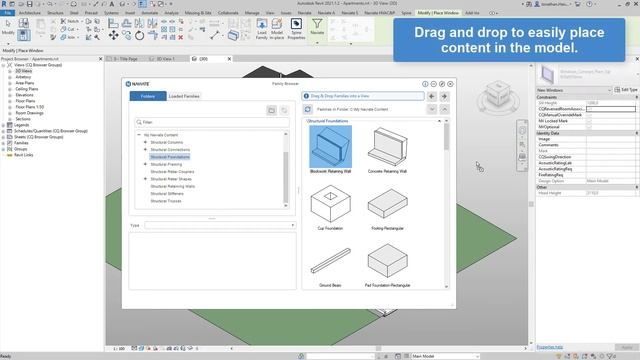This screenshot has height=360, width=640.
Task: Open the Structure ribbon tab
Action: pos(55,13)
